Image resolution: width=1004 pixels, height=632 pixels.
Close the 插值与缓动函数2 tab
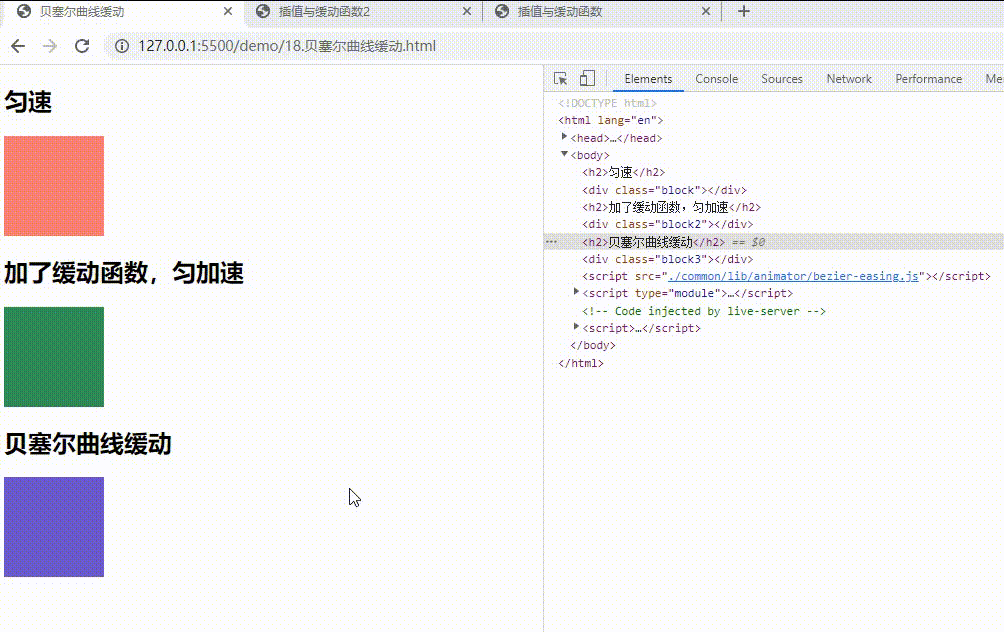pyautogui.click(x=467, y=11)
